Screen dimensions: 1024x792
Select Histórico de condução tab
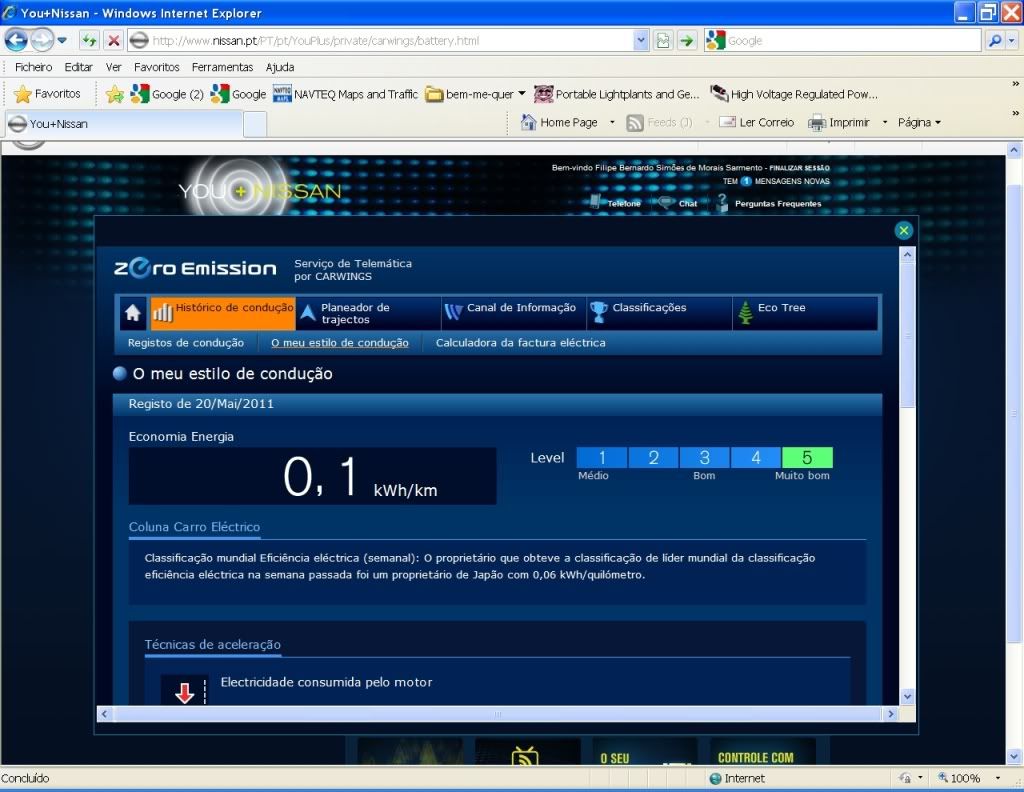[223, 313]
